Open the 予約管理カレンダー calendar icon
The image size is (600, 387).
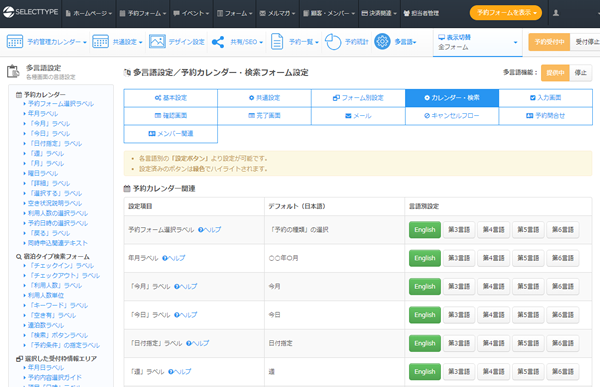[15, 42]
